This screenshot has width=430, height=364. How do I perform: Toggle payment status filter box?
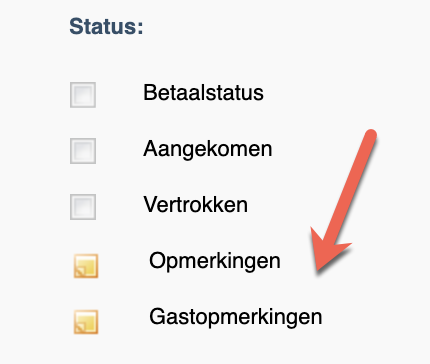click(83, 95)
